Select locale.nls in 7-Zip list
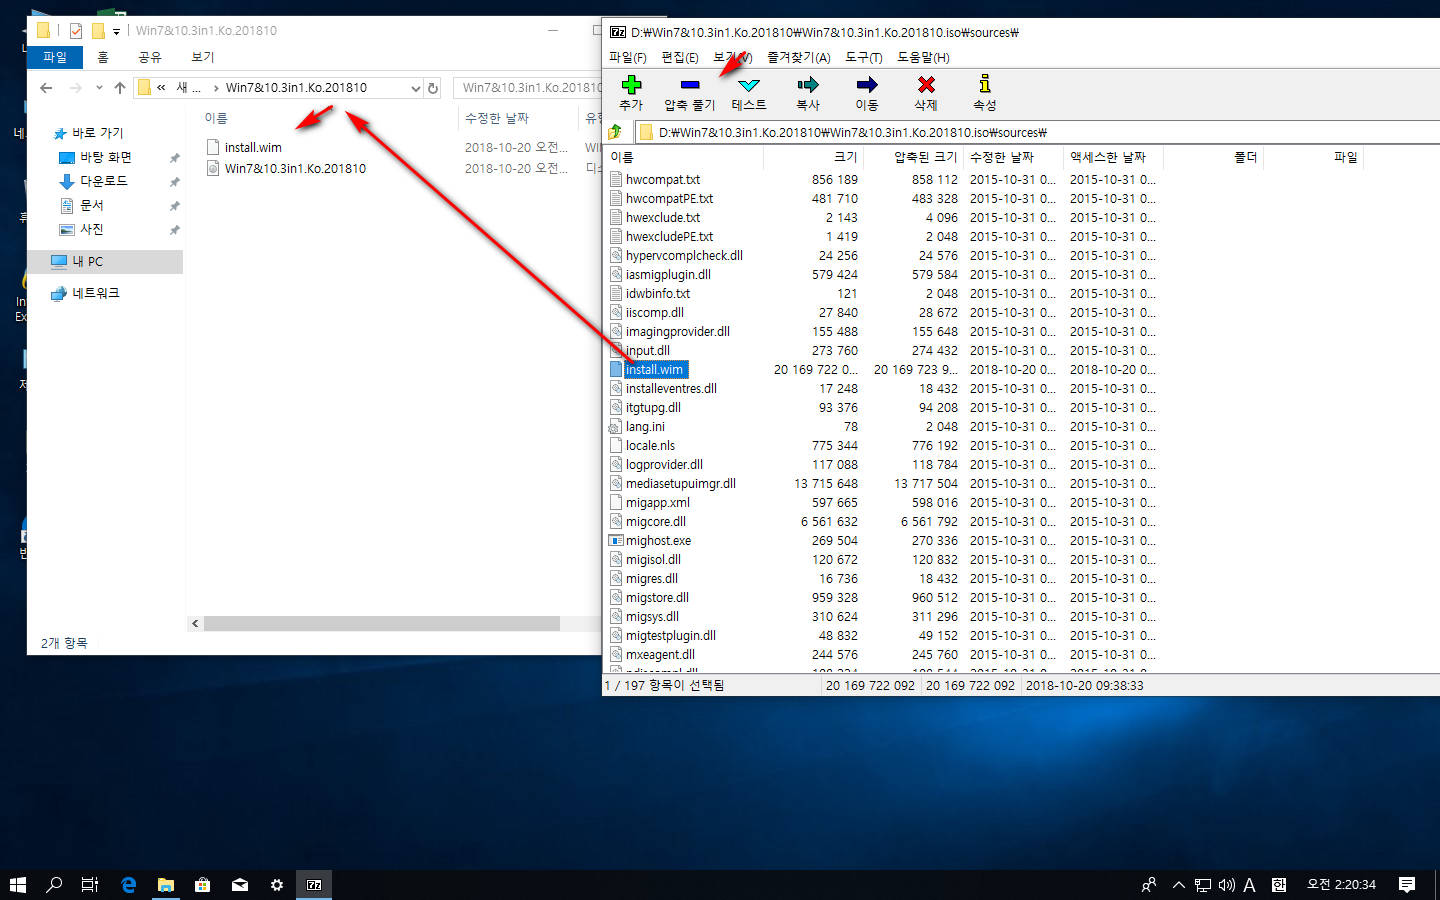This screenshot has width=1440, height=900. pyautogui.click(x=650, y=446)
